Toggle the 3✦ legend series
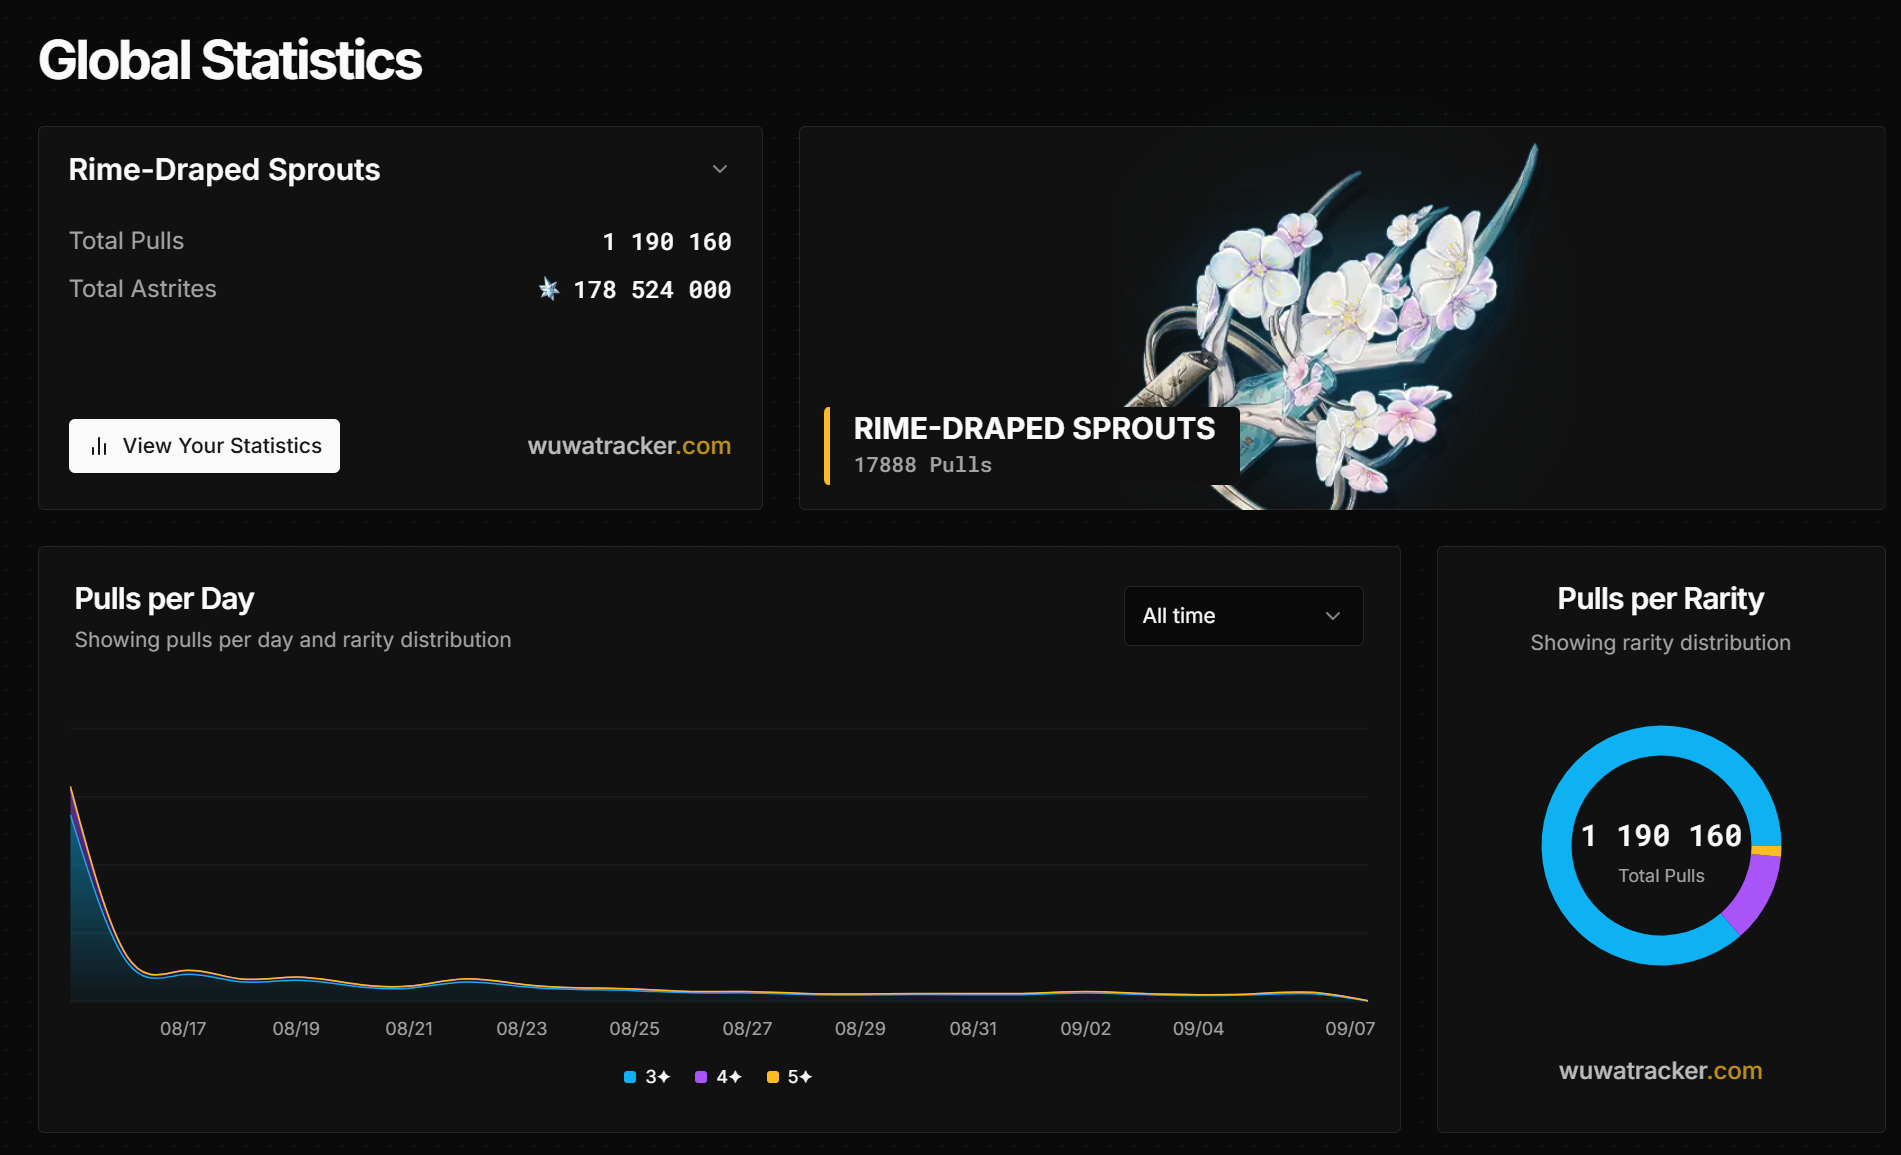1901x1155 pixels. pyautogui.click(x=647, y=1077)
